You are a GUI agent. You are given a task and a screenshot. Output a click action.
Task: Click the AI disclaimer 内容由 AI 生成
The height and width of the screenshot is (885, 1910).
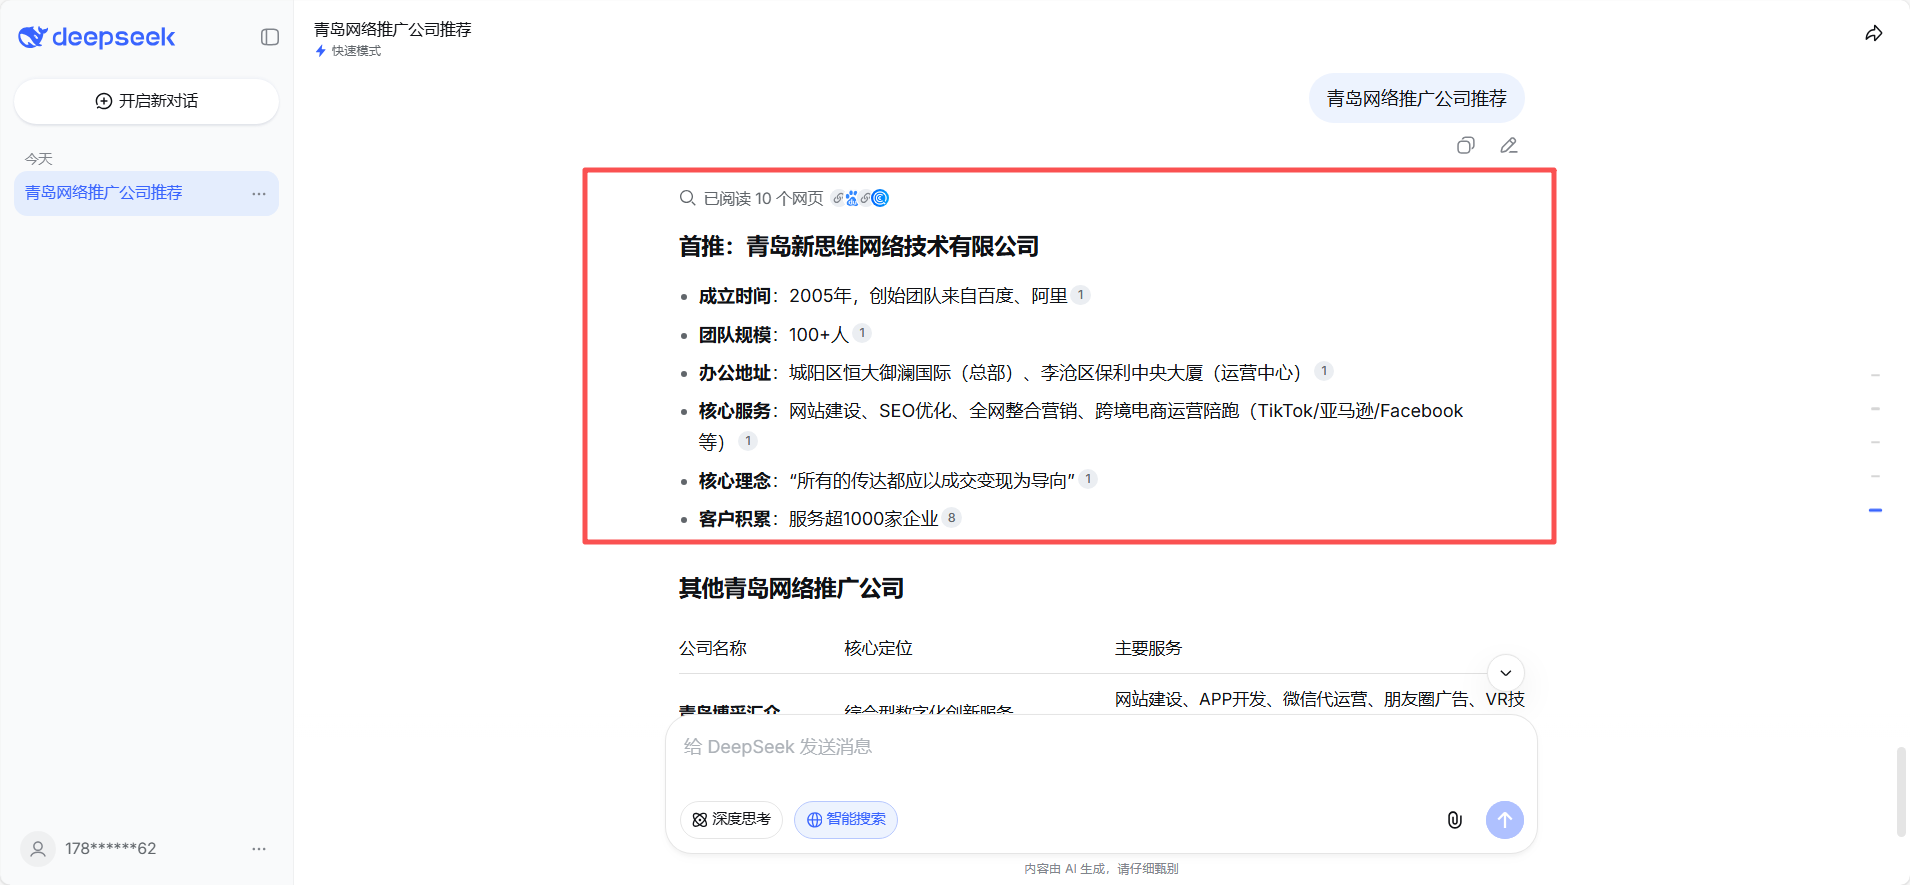pyautogui.click(x=1101, y=869)
